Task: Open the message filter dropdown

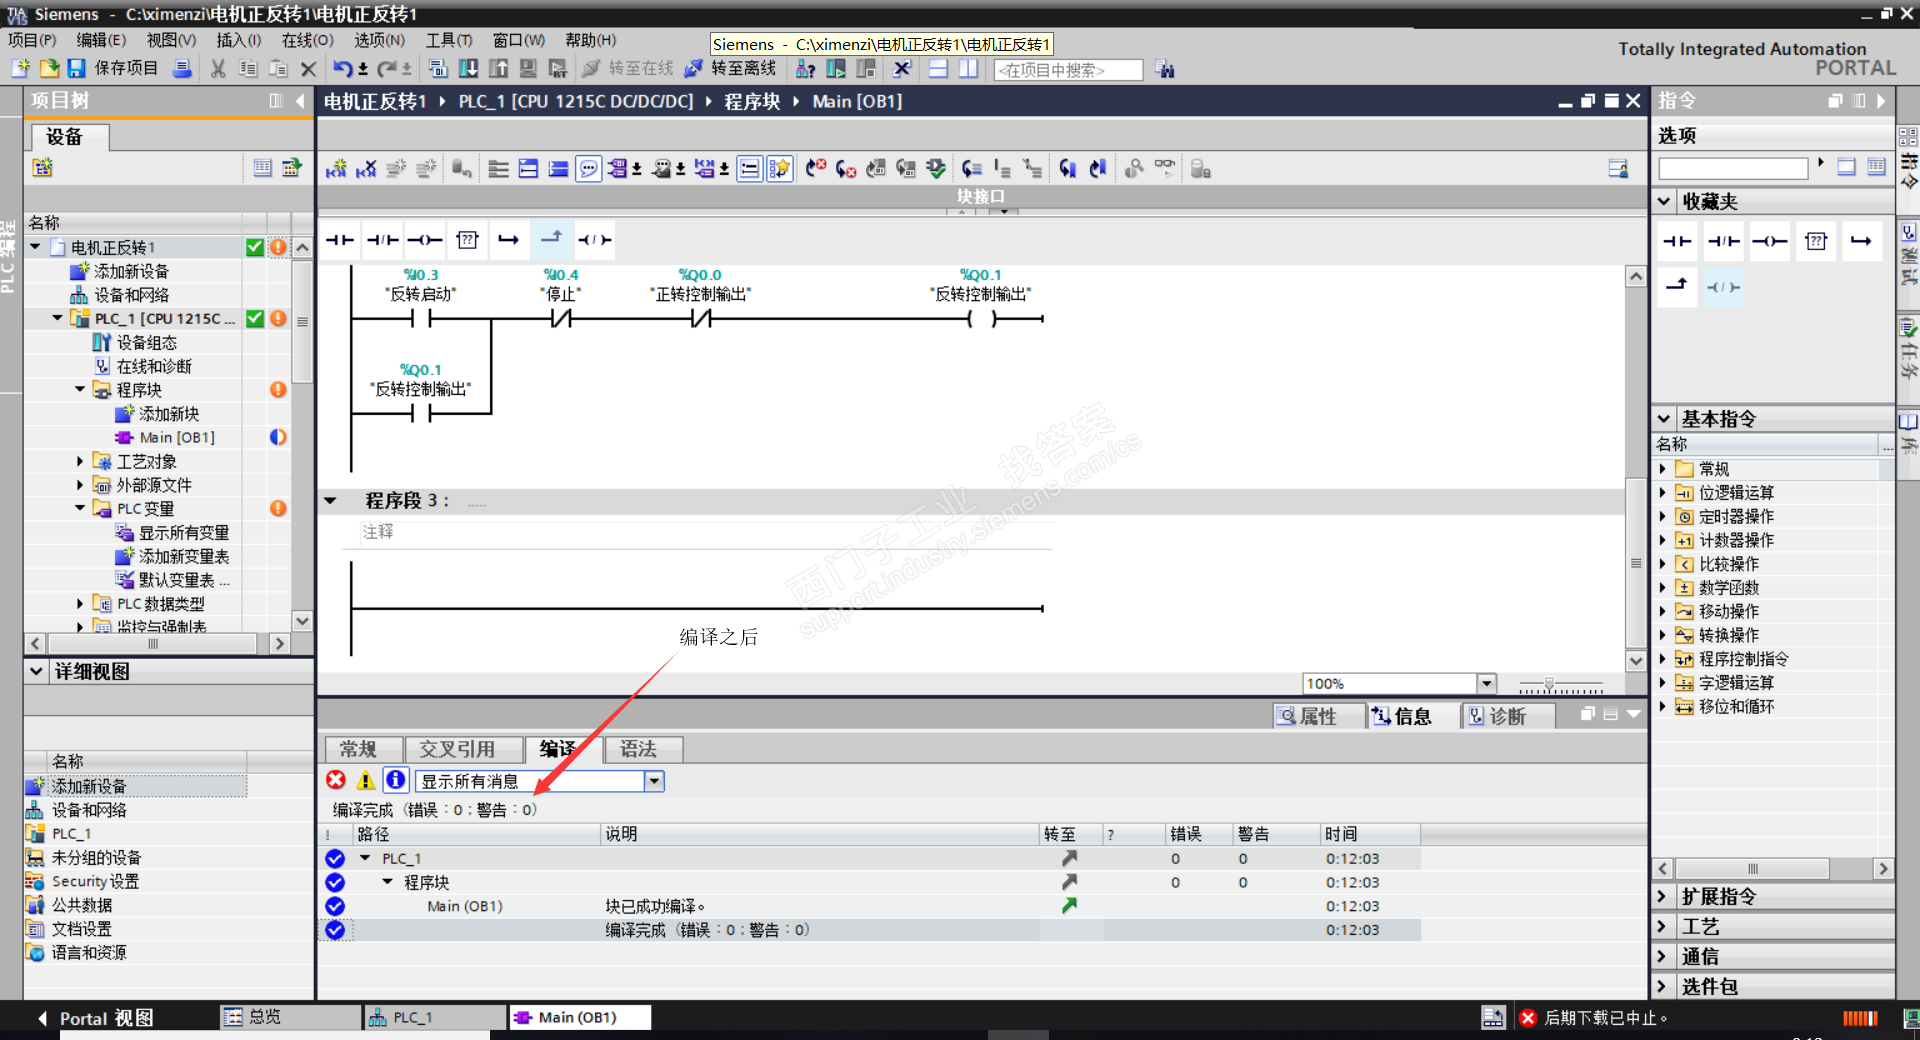Action: coord(654,781)
